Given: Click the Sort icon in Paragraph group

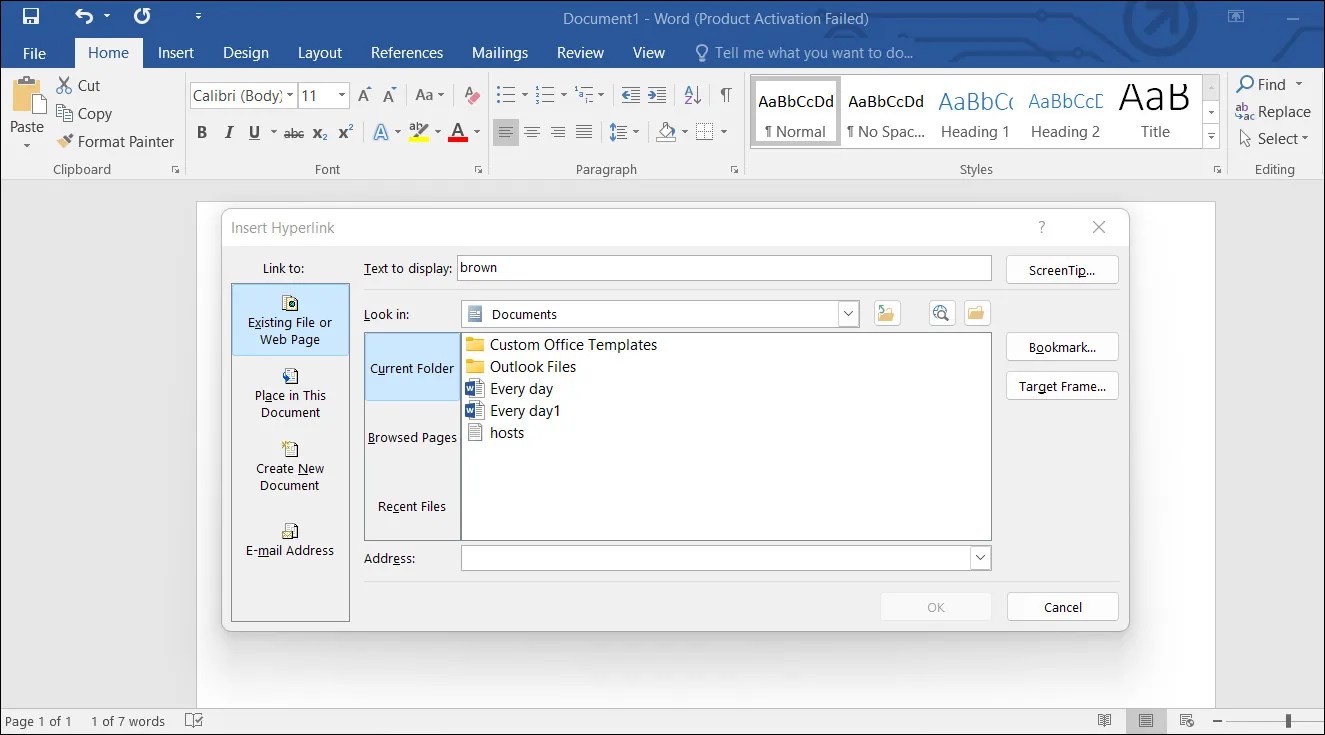Looking at the screenshot, I should pos(691,95).
